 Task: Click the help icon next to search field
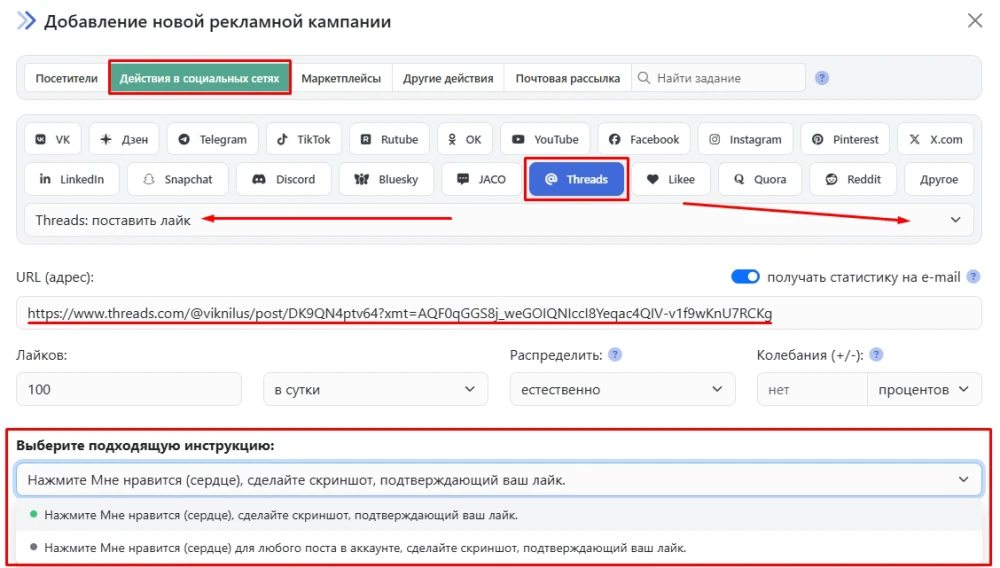pyautogui.click(x=822, y=78)
